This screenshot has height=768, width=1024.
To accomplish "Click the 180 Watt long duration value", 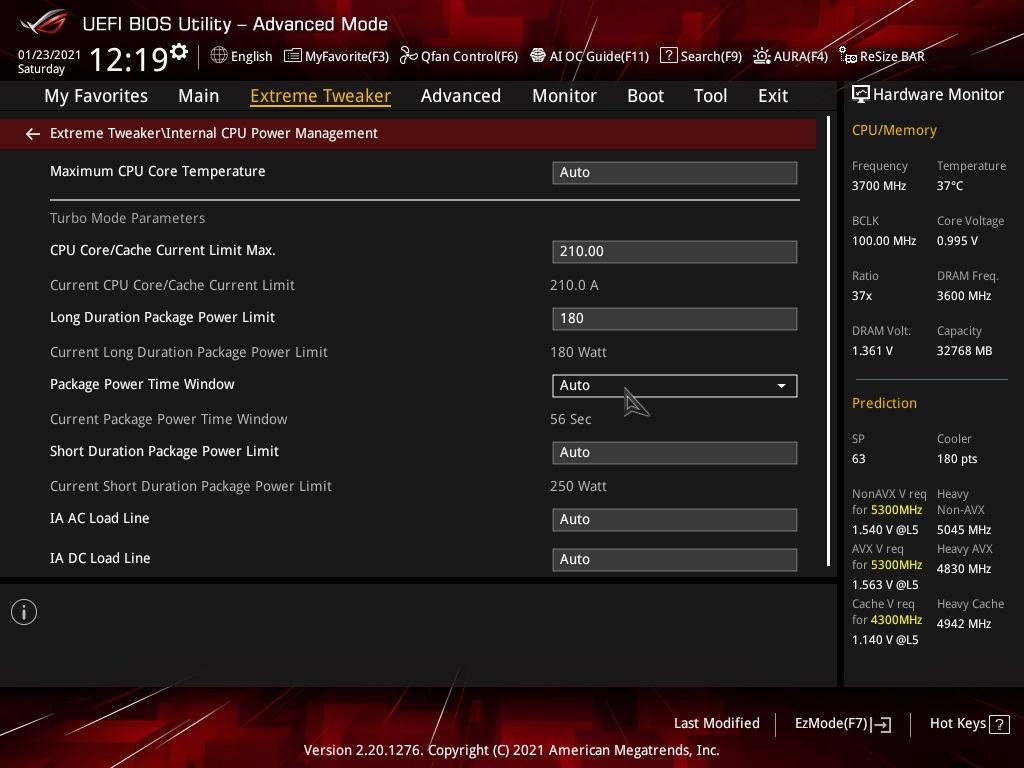I will [x=578, y=353].
